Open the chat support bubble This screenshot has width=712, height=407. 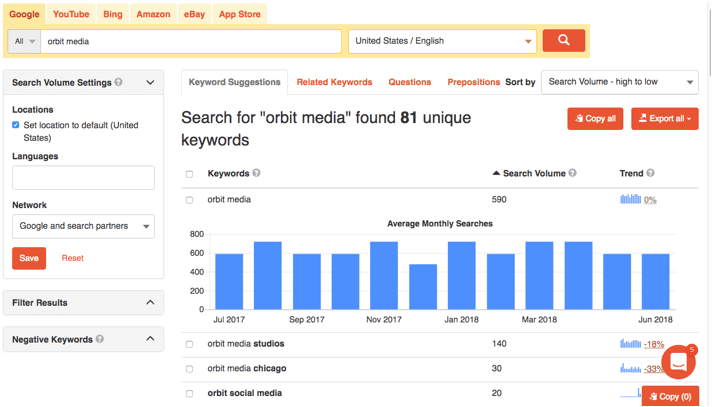point(678,362)
